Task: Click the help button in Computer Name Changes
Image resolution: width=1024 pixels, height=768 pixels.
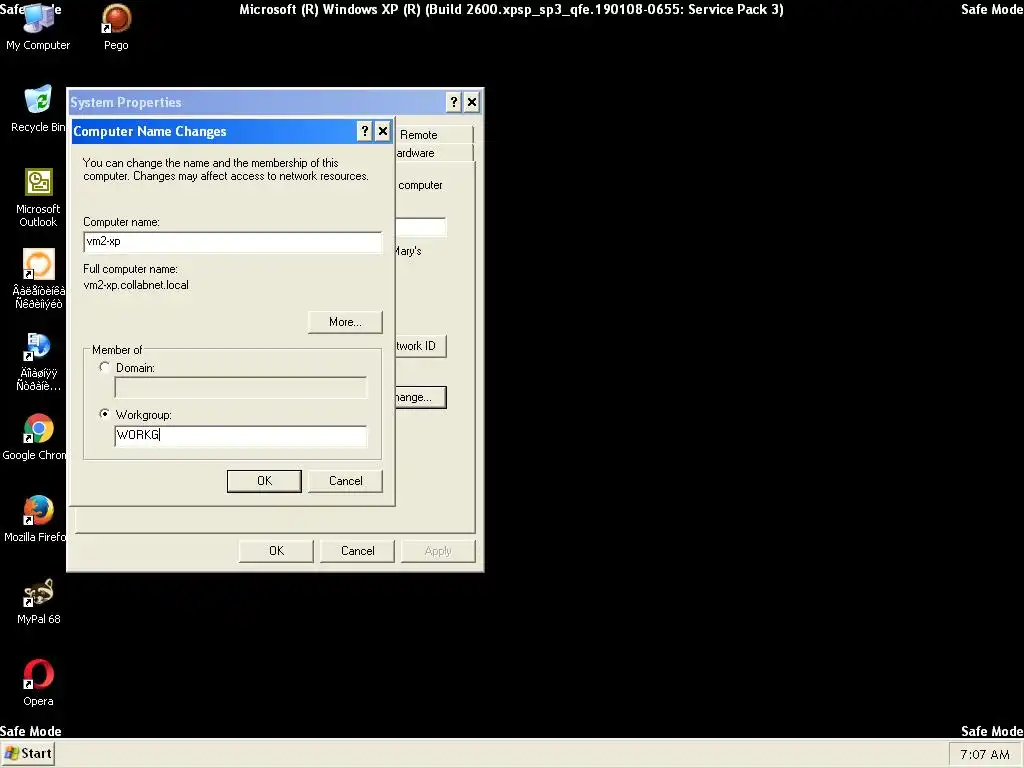Action: click(x=365, y=131)
